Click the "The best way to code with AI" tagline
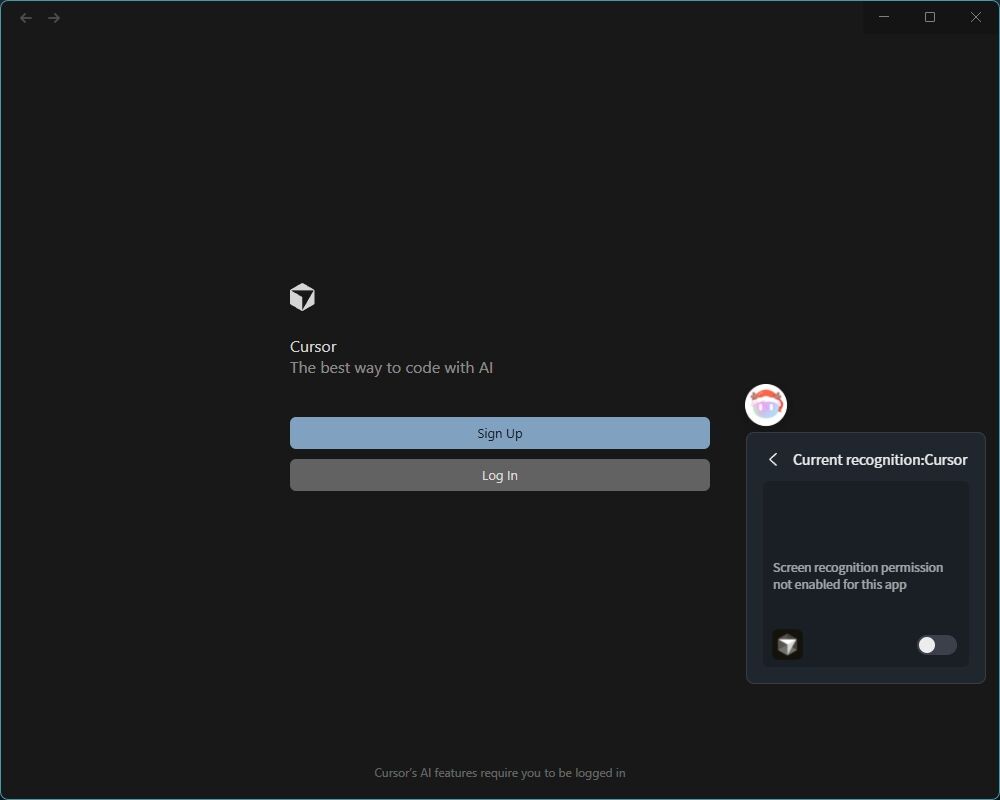 (391, 368)
